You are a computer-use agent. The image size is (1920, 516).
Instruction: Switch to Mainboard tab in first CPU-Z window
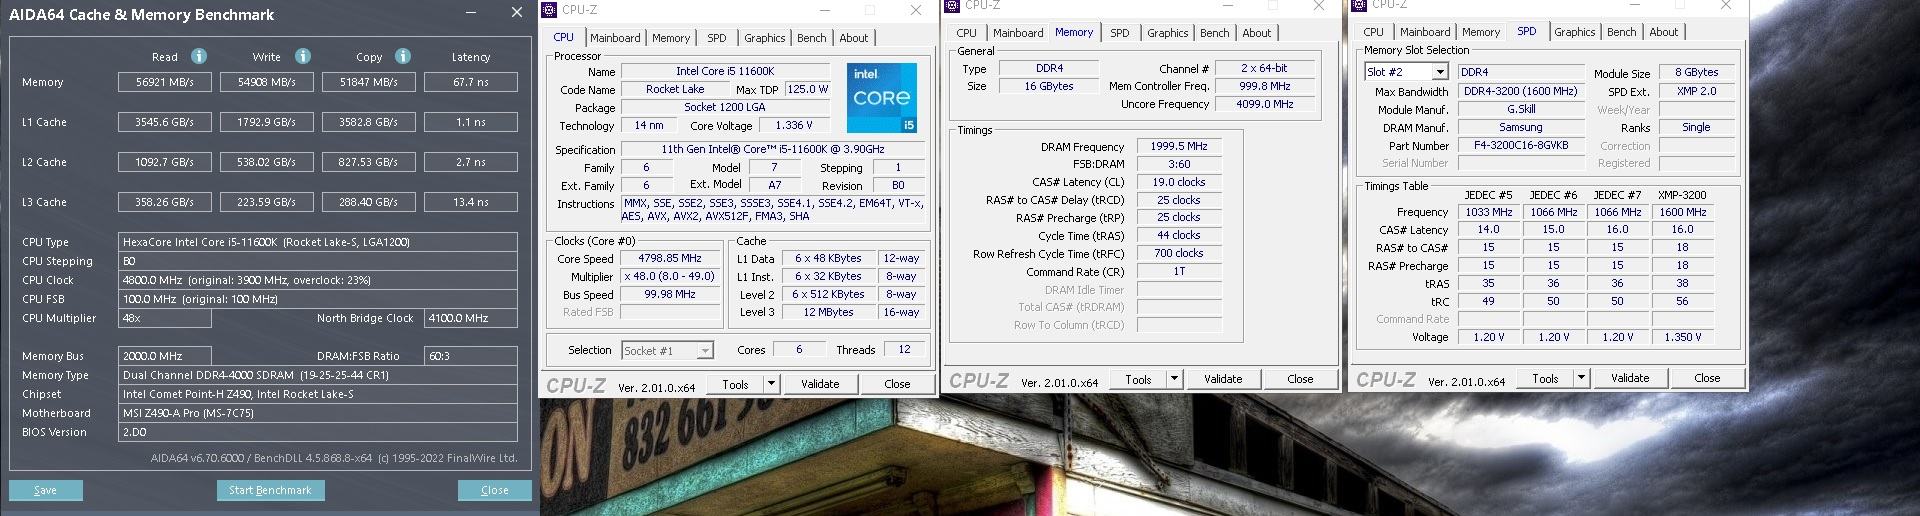click(x=615, y=38)
